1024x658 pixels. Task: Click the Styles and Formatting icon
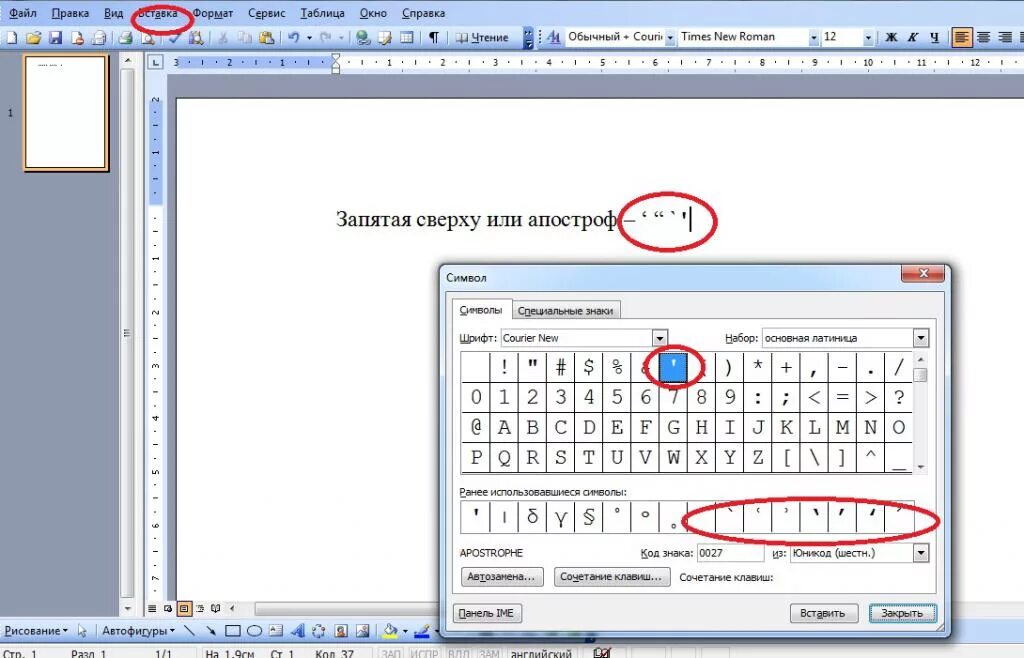[x=553, y=38]
